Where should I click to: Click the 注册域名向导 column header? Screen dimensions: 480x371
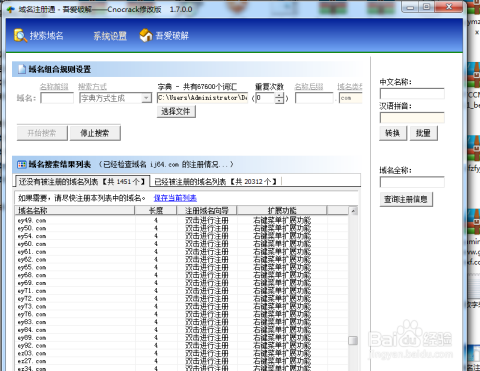click(x=207, y=210)
